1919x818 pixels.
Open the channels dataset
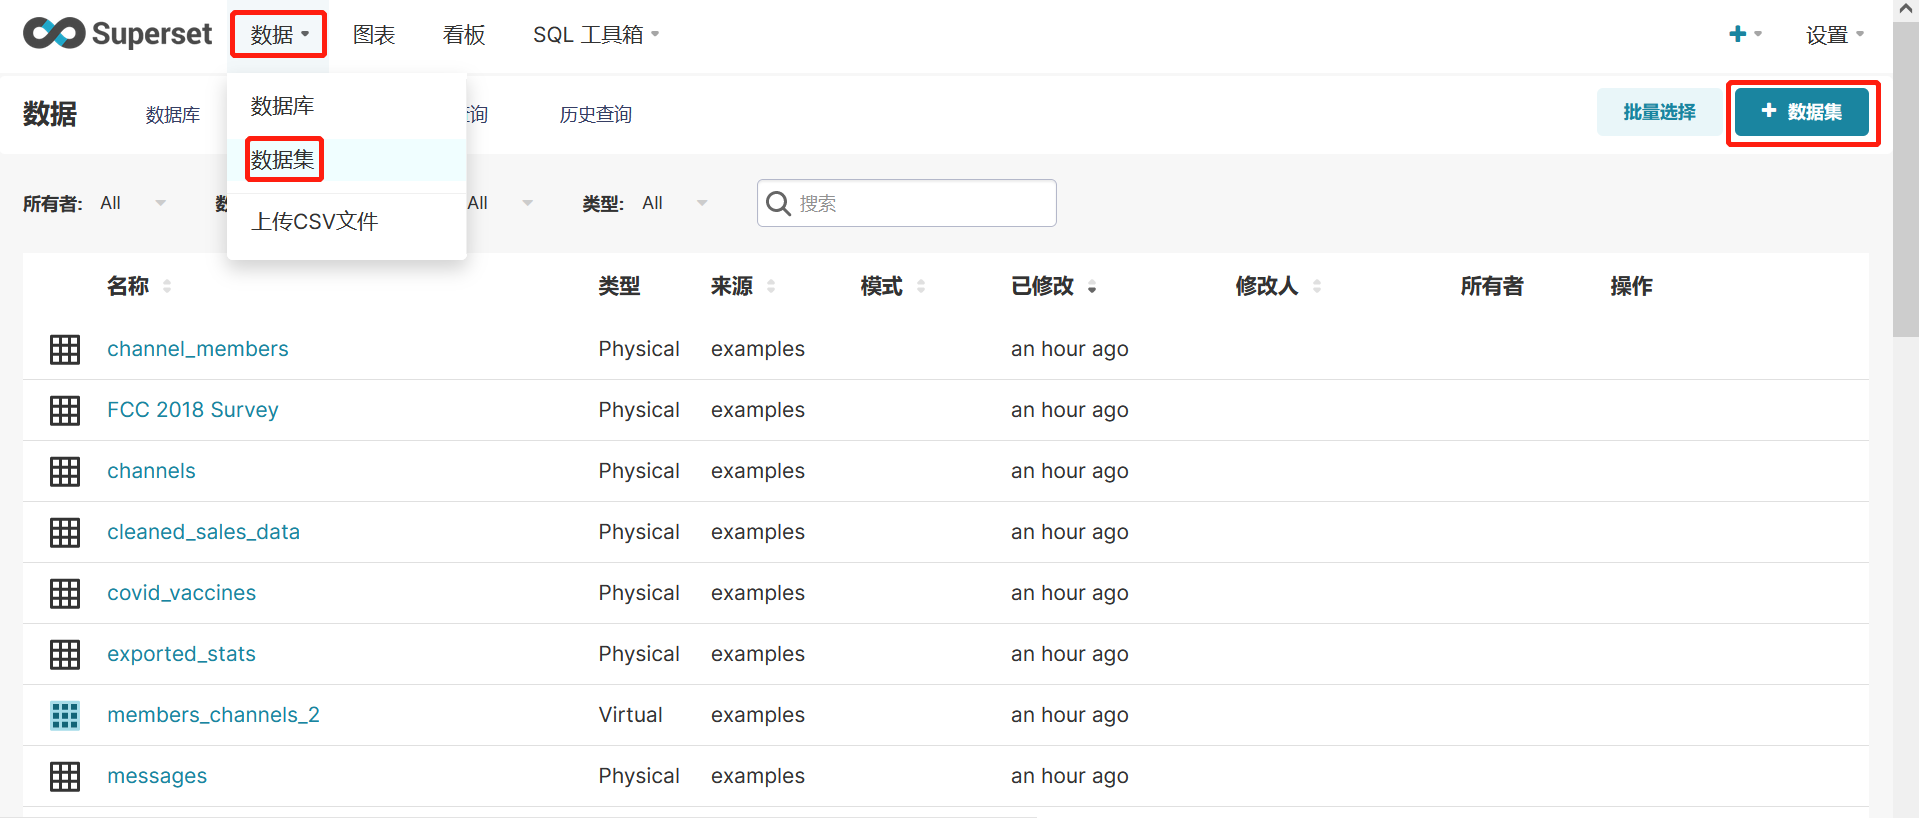click(151, 471)
